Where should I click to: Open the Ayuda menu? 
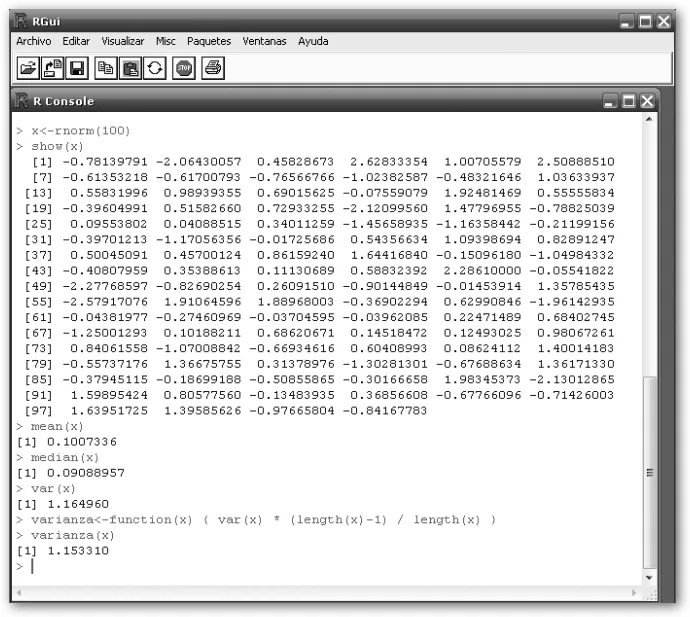pyautogui.click(x=313, y=41)
